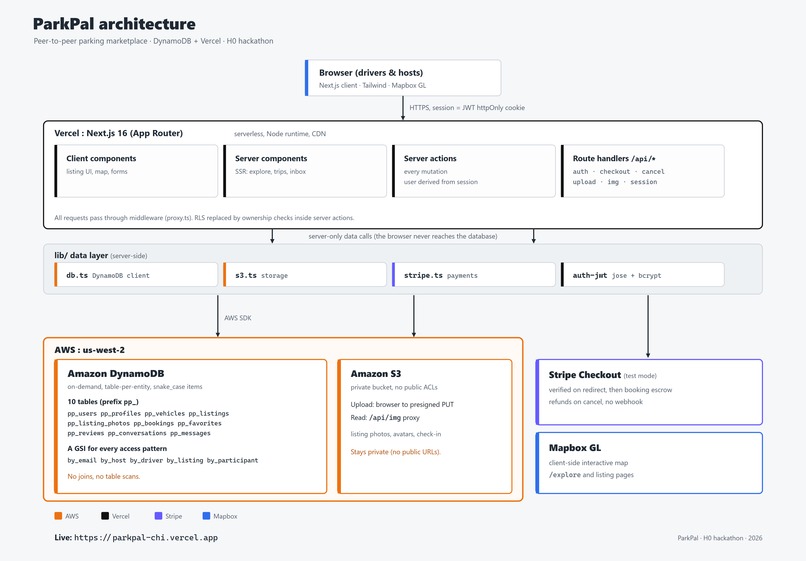Viewport: 806px width, 561px height.
Task: Click 'A GSI for every access pattern'
Action: [x=117, y=448]
